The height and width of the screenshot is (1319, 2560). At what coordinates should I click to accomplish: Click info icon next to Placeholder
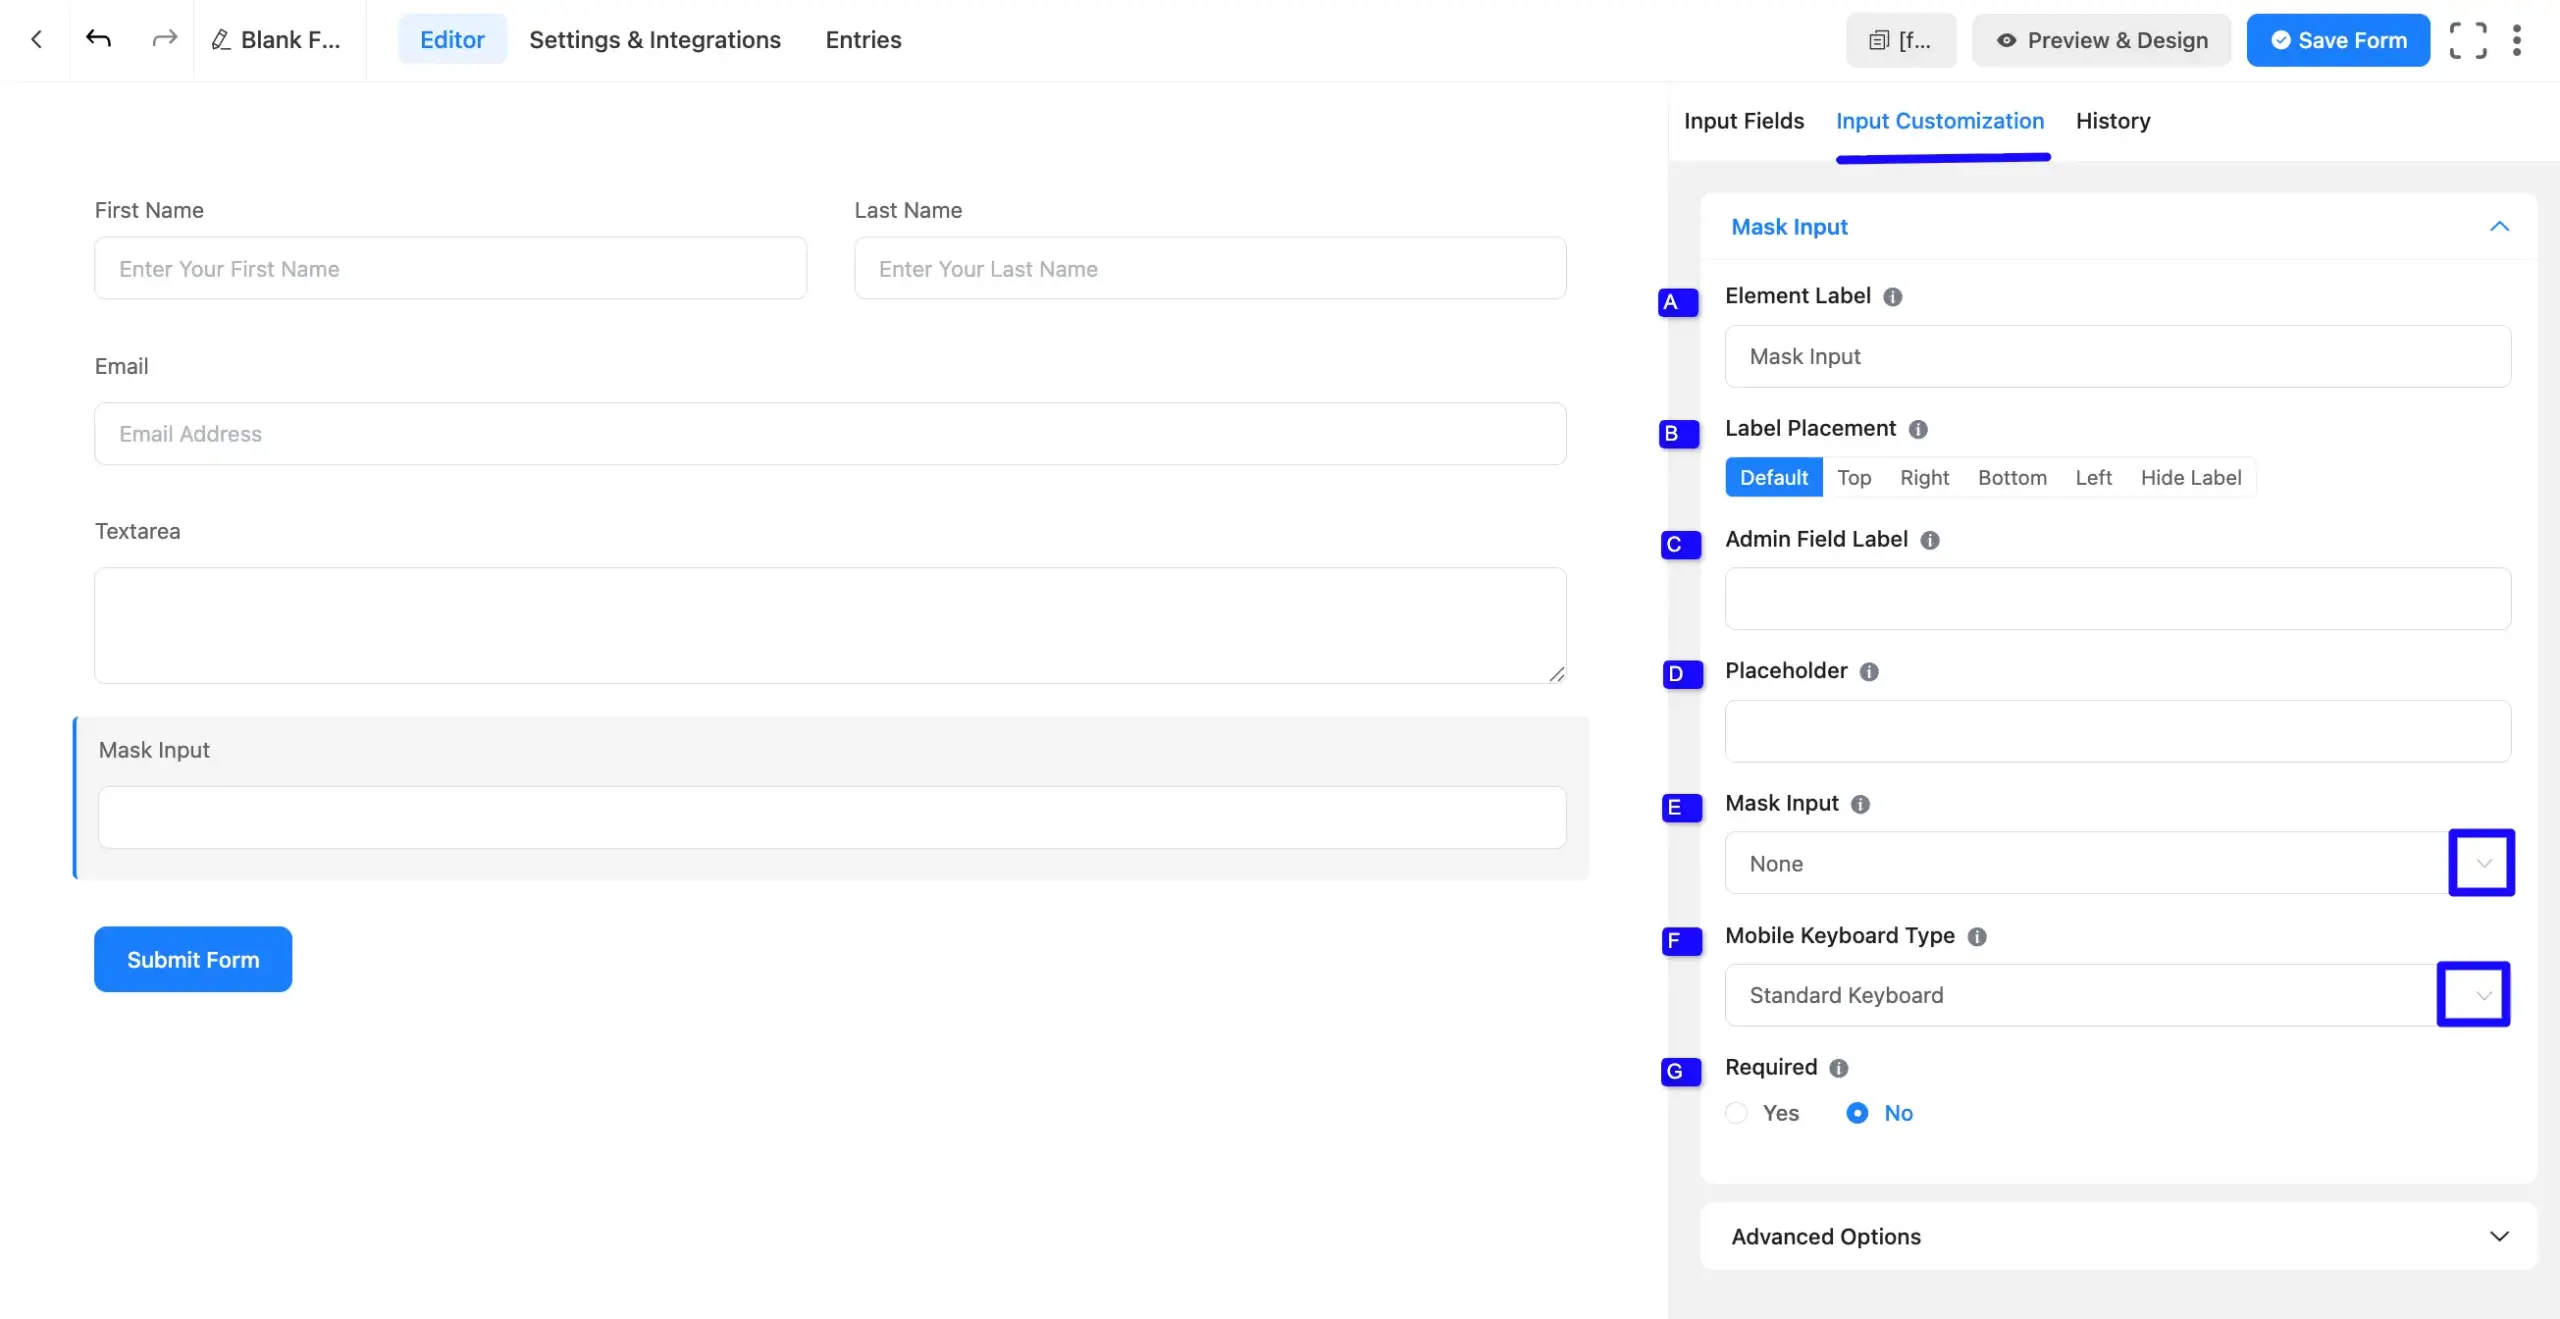point(1868,672)
